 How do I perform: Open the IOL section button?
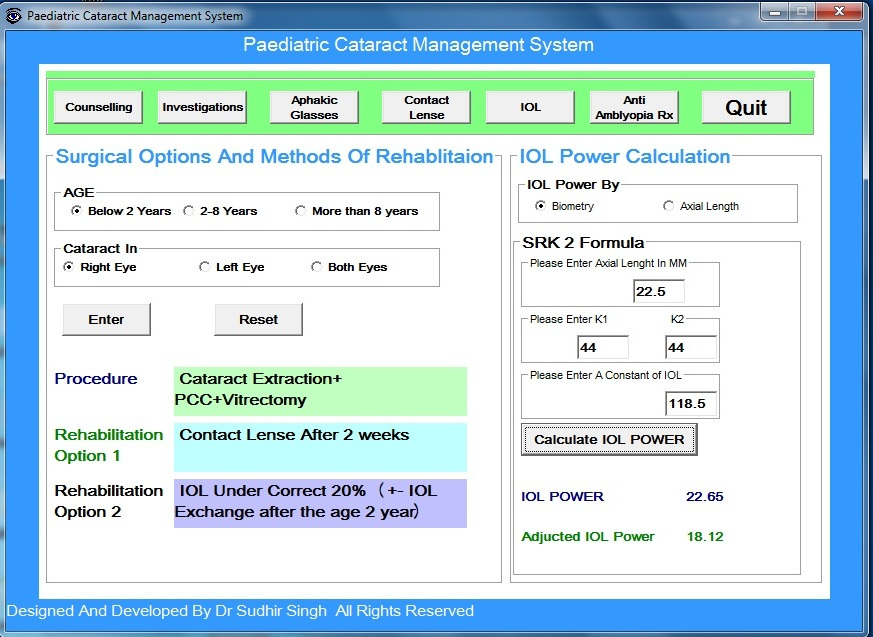[x=530, y=107]
